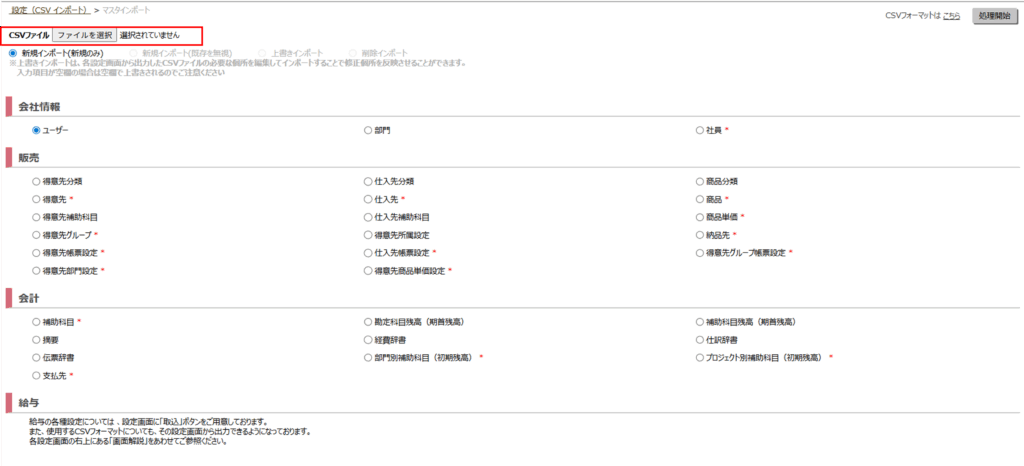Select 得意先部門設定 radio option
Viewport: 1024px width, 466px height.
pos(36,271)
